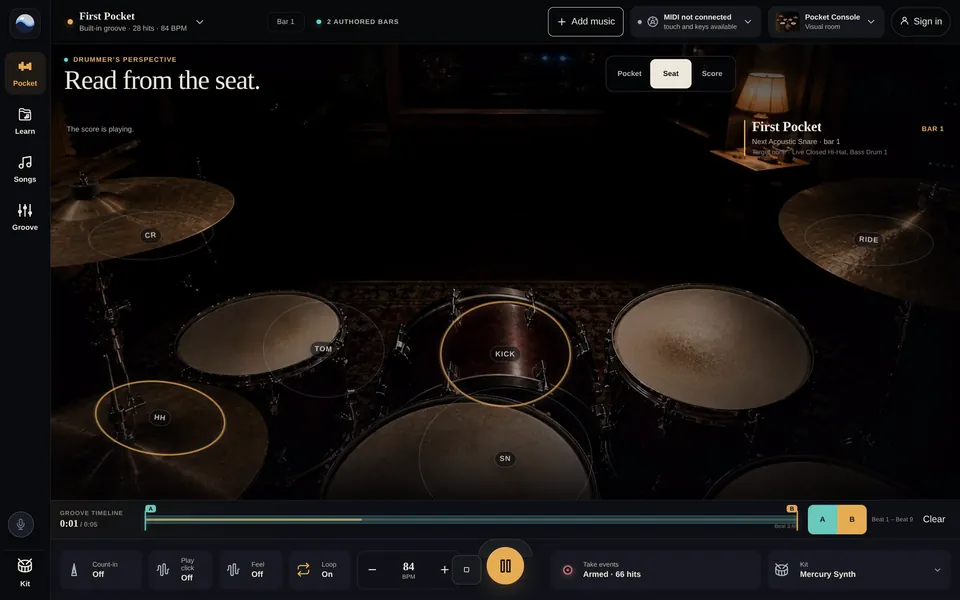The image size is (960, 600).
Task: Open the Kit Mercury Synth dropdown
Action: [862, 570]
